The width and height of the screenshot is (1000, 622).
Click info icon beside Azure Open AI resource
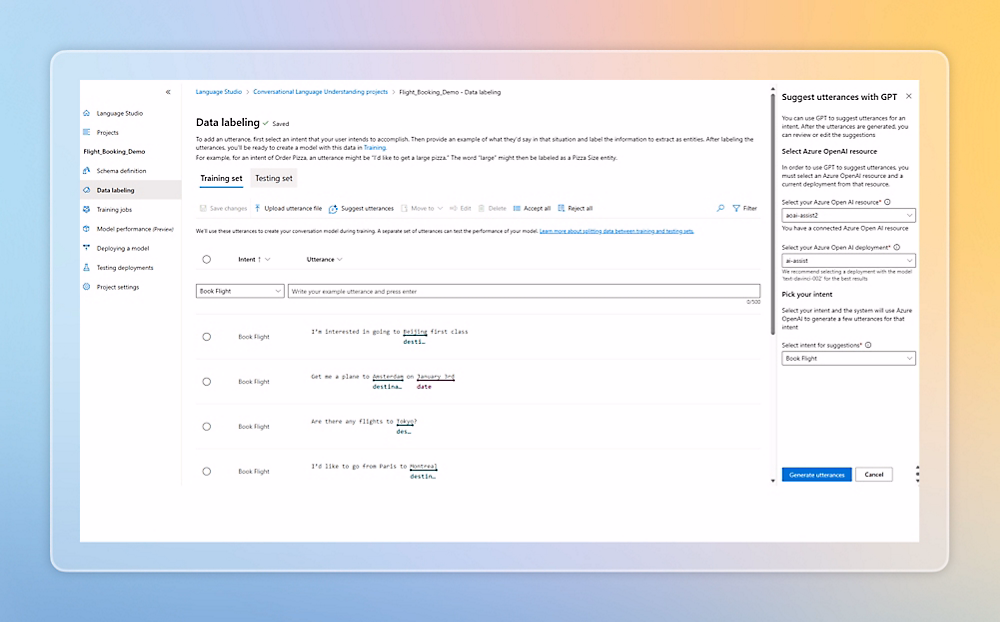pyautogui.click(x=887, y=202)
